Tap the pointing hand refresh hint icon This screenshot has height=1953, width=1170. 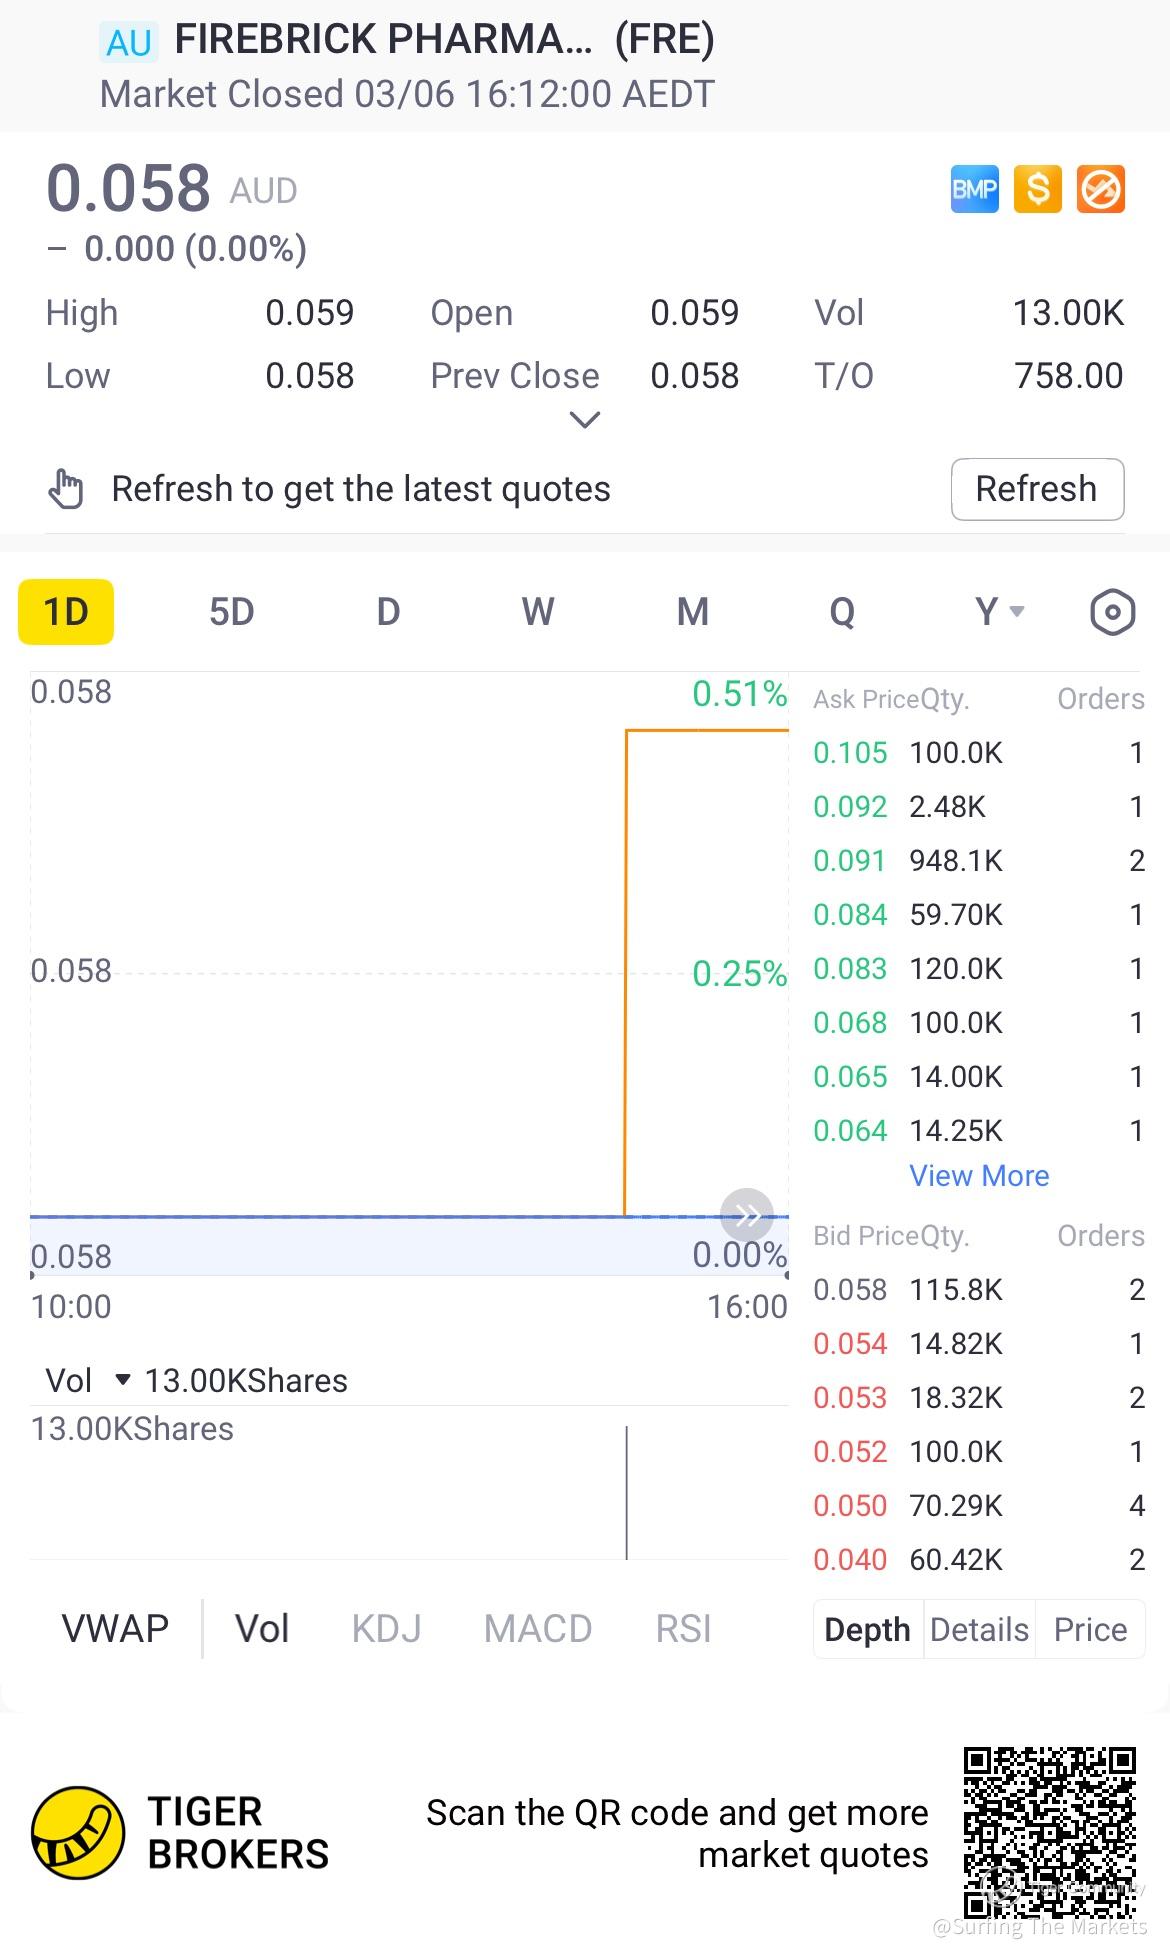67,489
